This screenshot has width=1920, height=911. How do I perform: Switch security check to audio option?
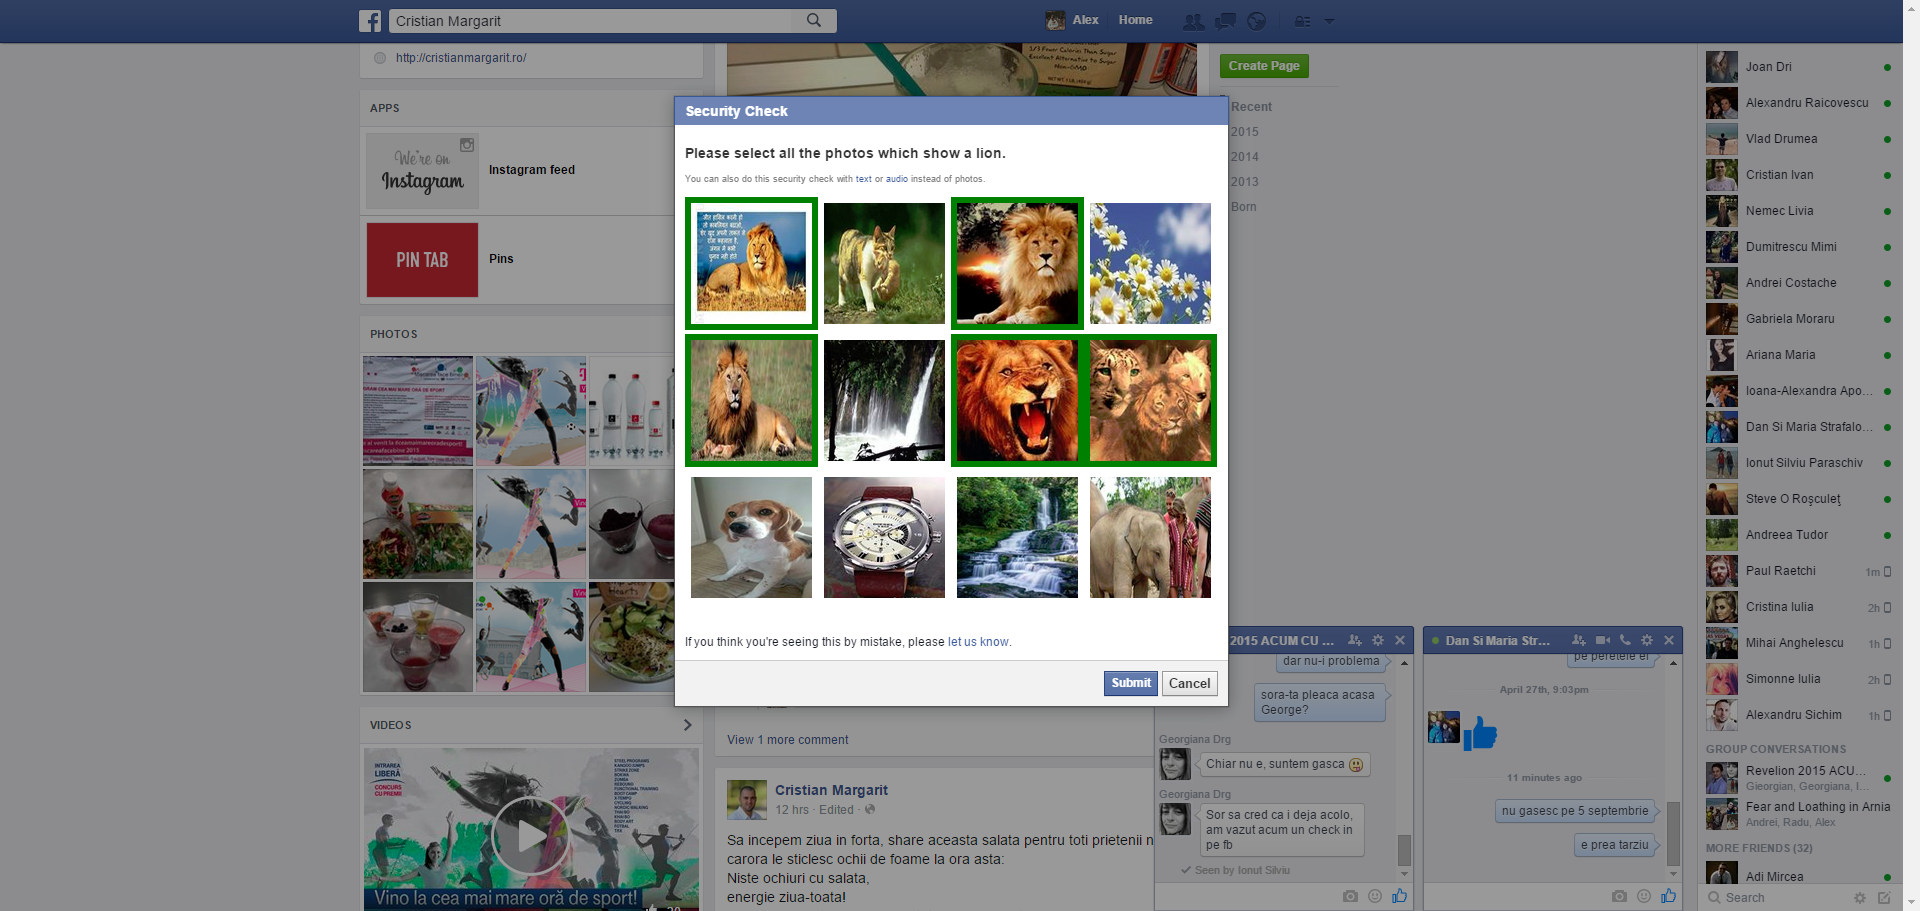click(x=897, y=179)
